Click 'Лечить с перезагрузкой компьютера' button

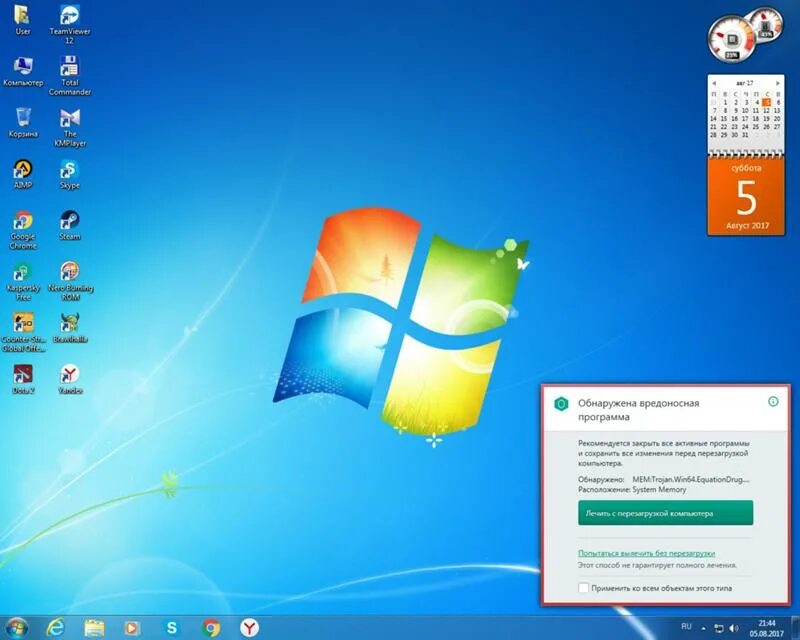pyautogui.click(x=665, y=513)
